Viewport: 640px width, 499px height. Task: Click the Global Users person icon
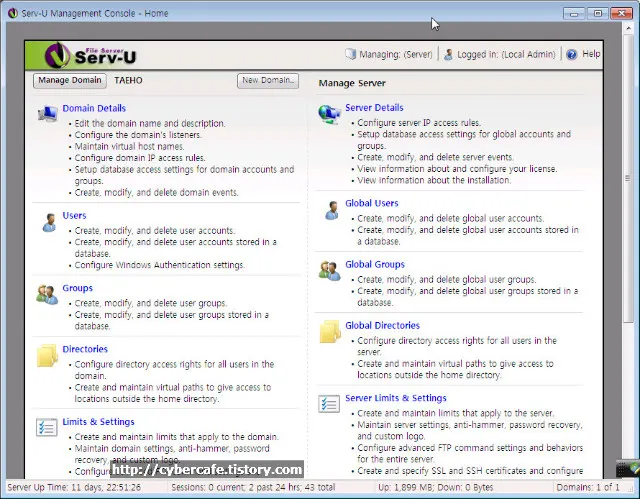click(330, 210)
